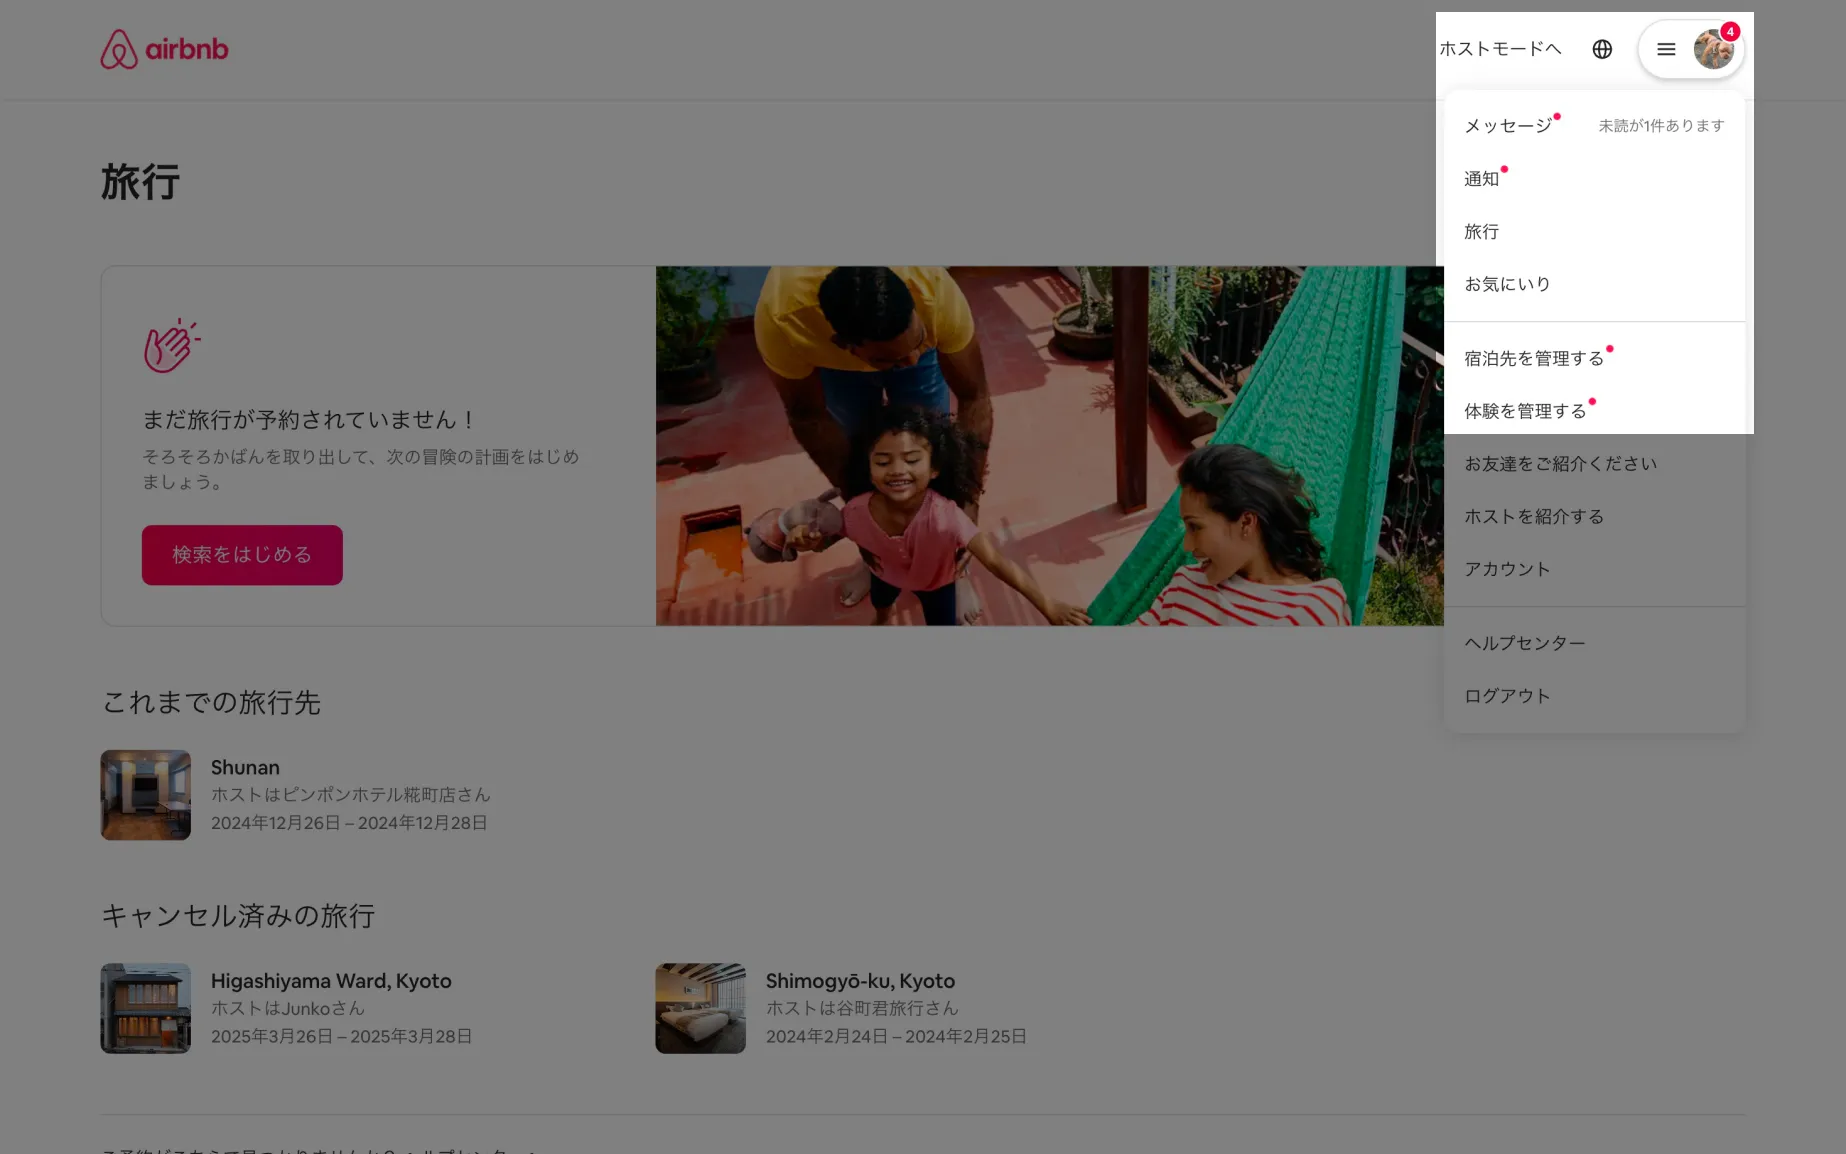The width and height of the screenshot is (1846, 1154).
Task: Click the profile avatar picture
Action: (x=1713, y=49)
